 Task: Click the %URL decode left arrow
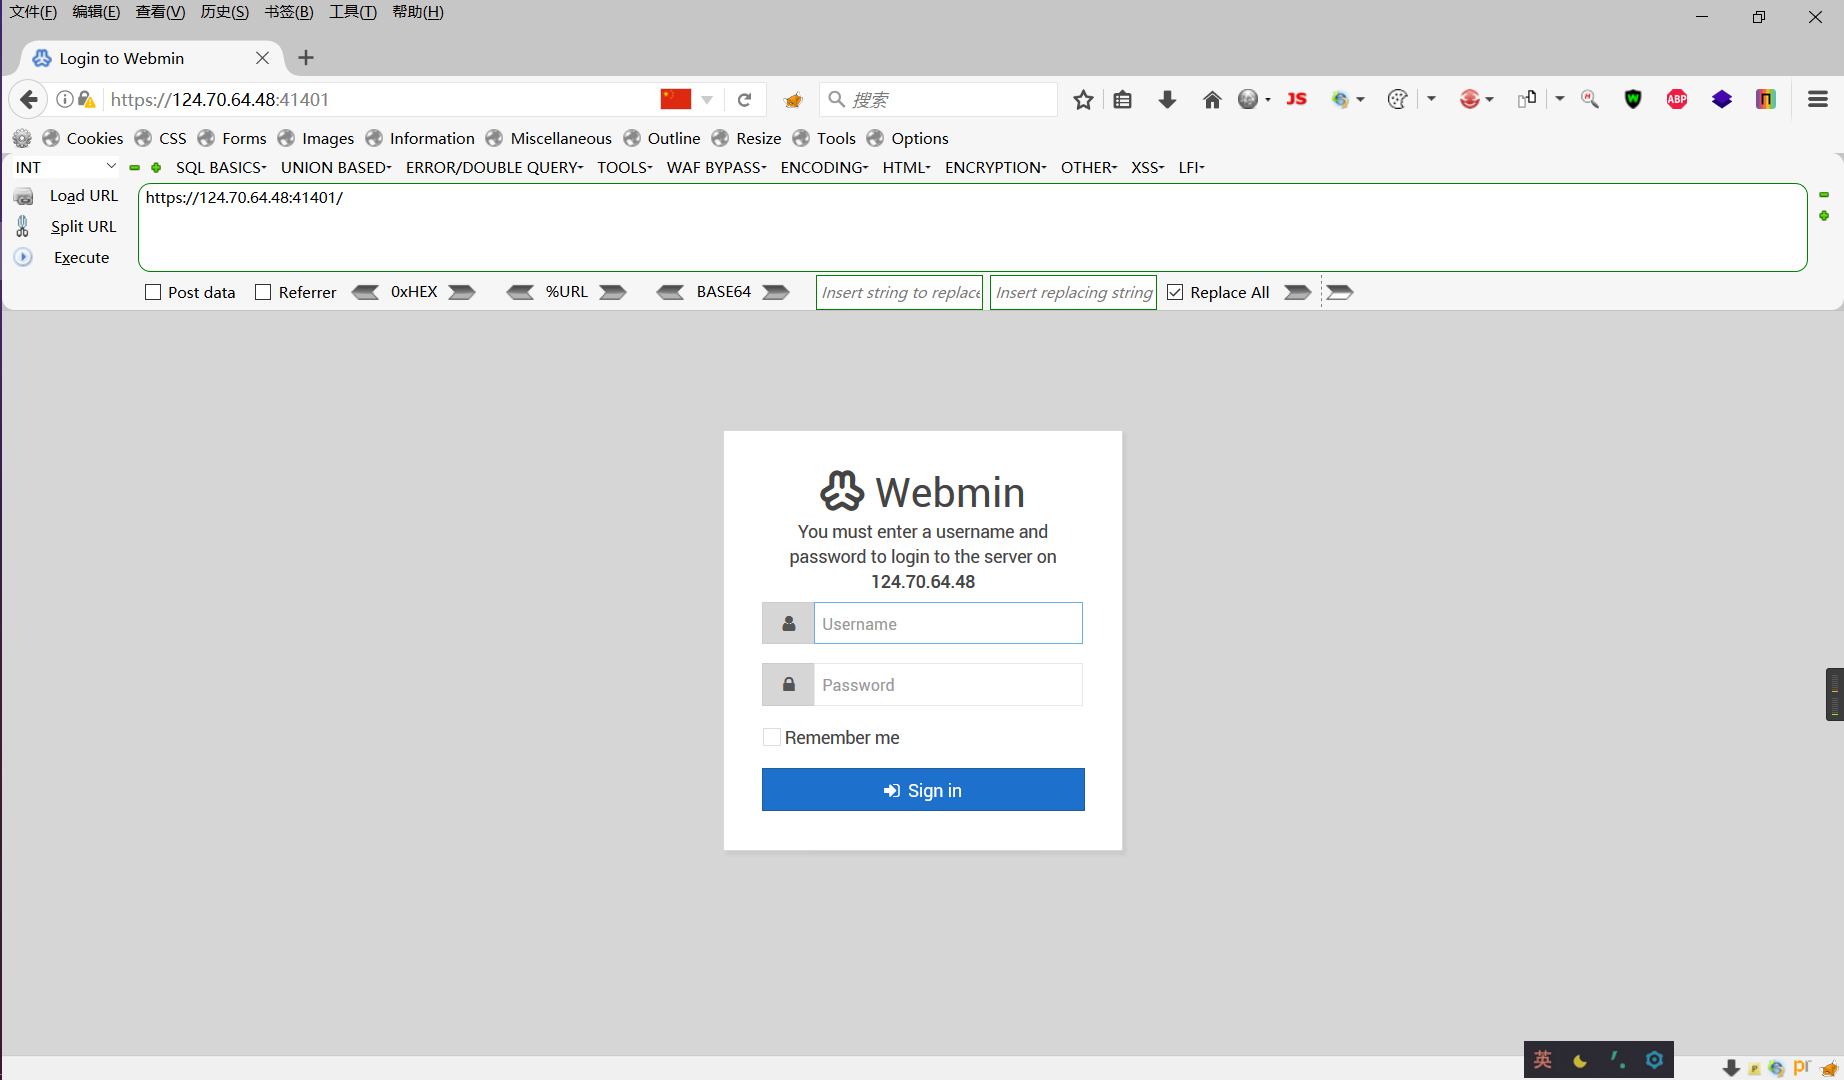coord(520,292)
